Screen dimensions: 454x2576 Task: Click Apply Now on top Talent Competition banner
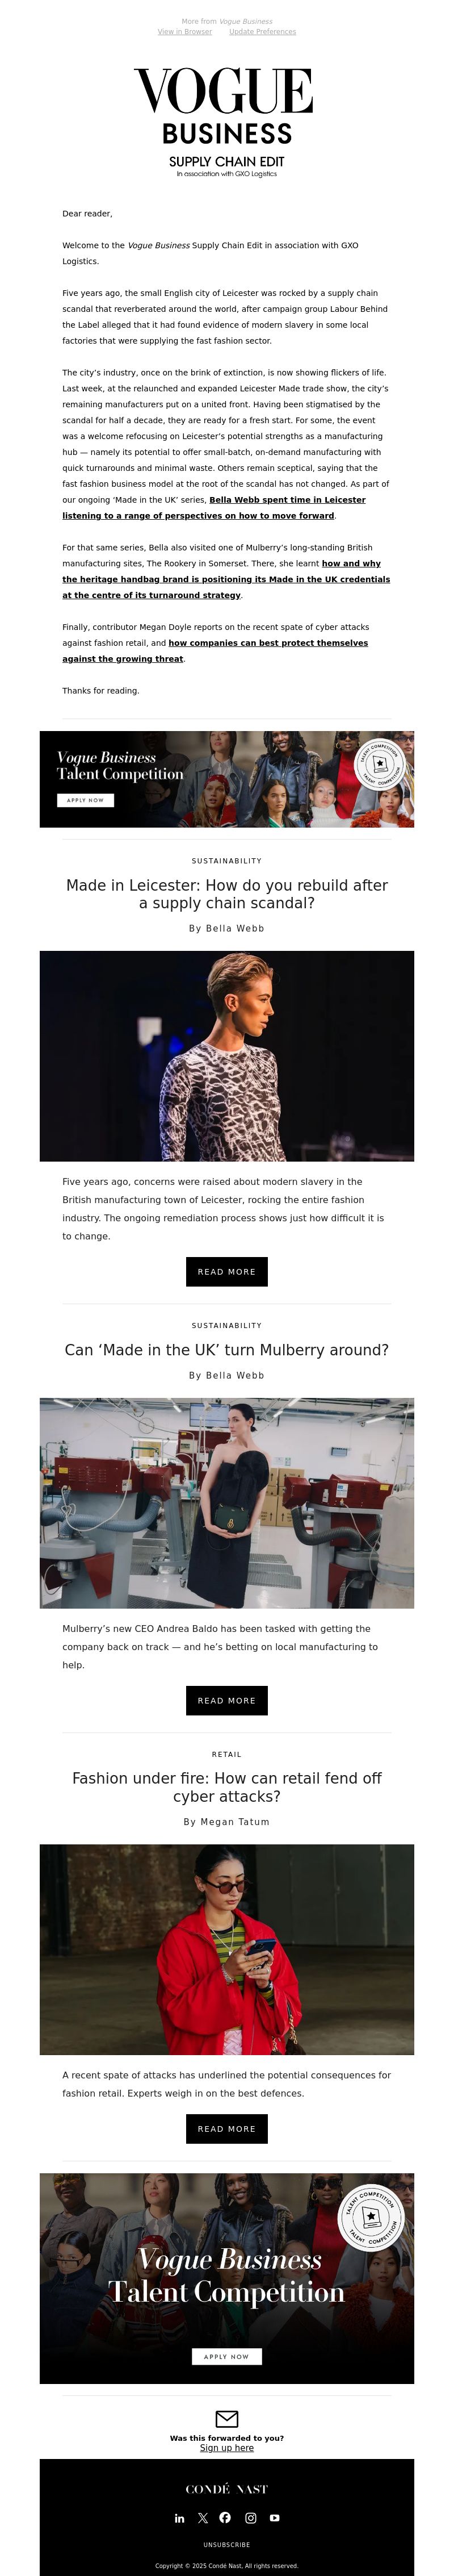pos(85,800)
